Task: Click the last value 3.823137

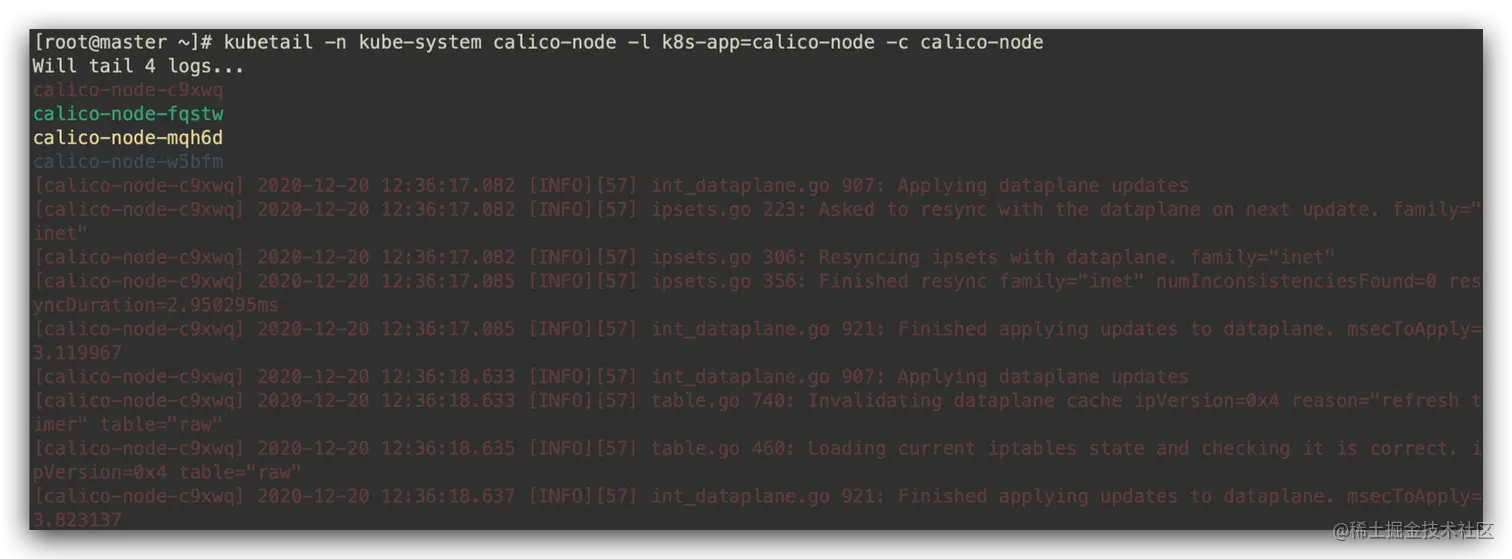Action: click(x=77, y=520)
